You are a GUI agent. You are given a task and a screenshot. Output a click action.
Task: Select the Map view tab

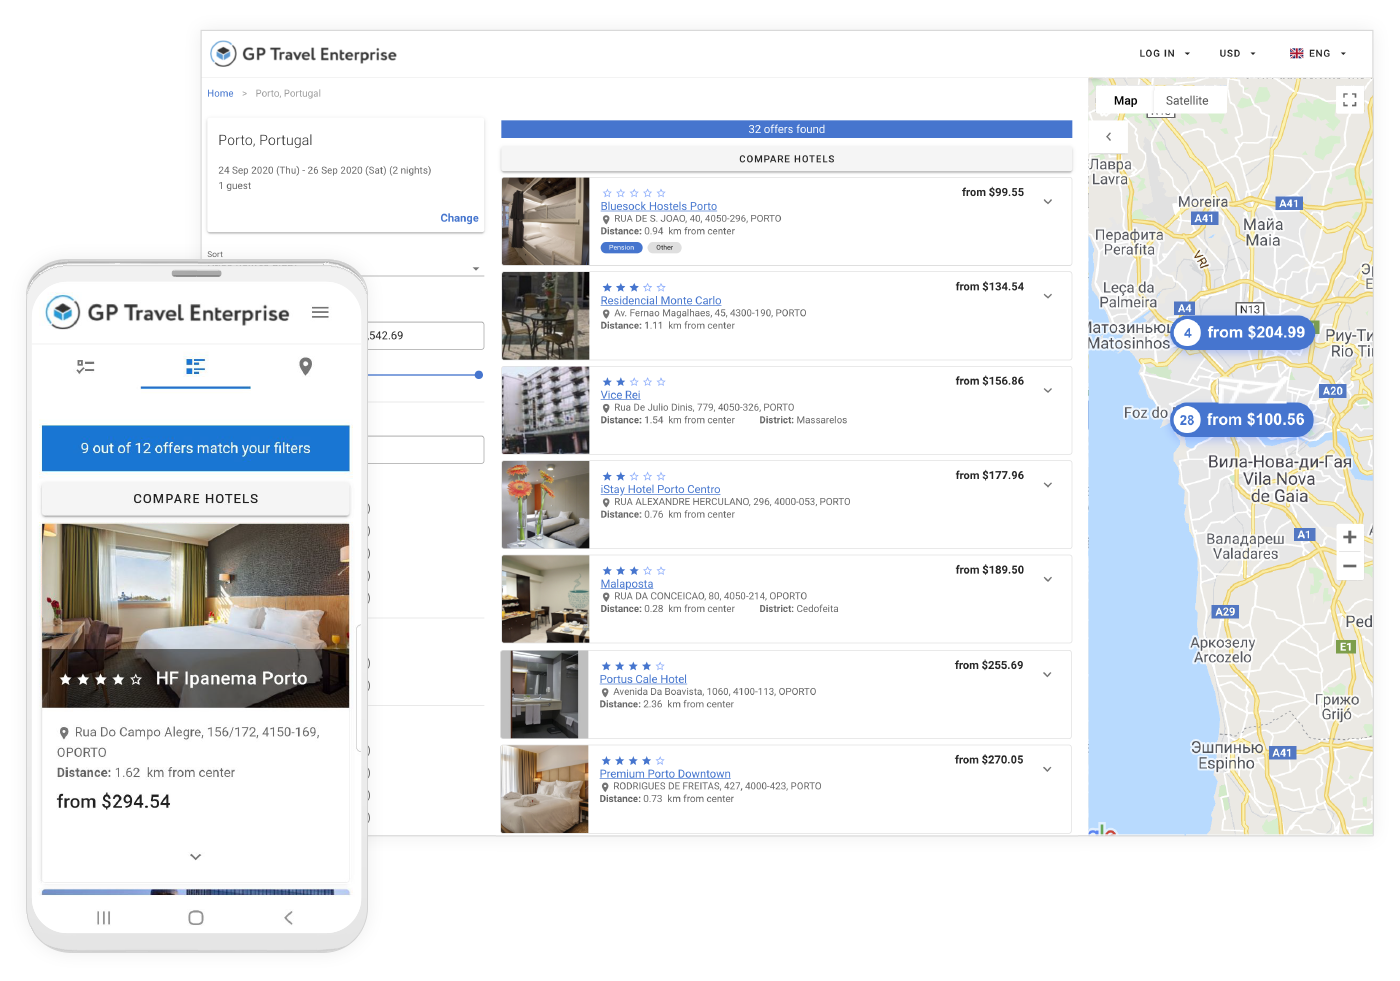click(x=1125, y=100)
